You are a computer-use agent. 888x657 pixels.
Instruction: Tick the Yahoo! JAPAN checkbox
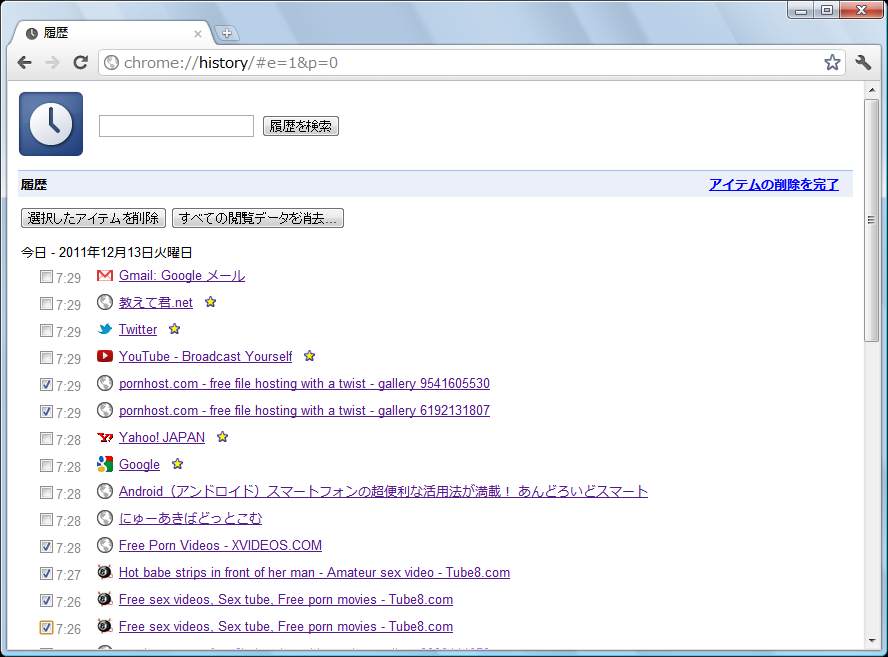point(46,439)
